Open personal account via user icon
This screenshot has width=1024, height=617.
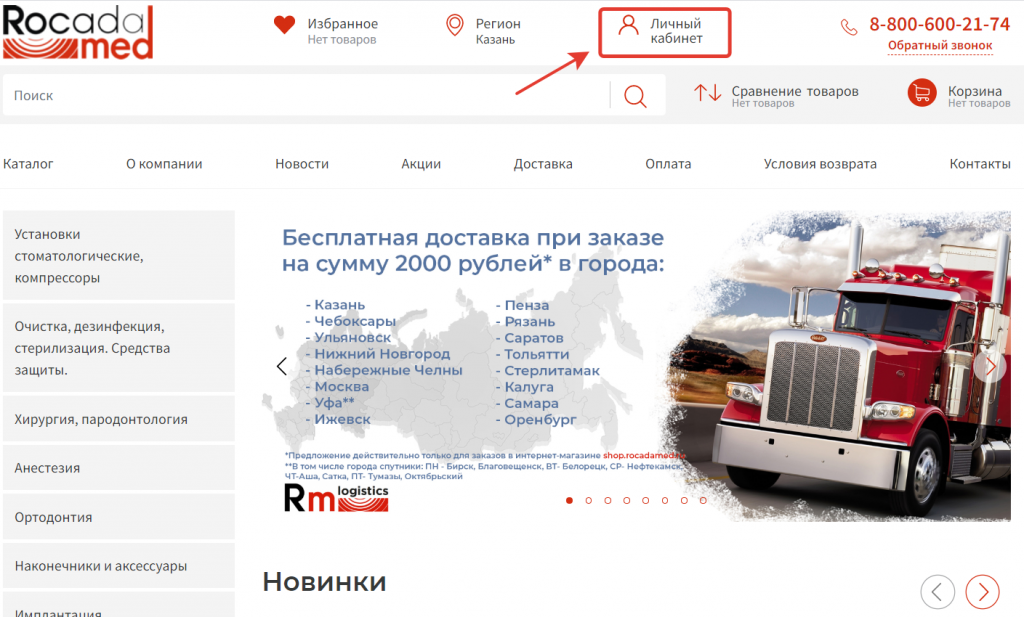pos(628,25)
